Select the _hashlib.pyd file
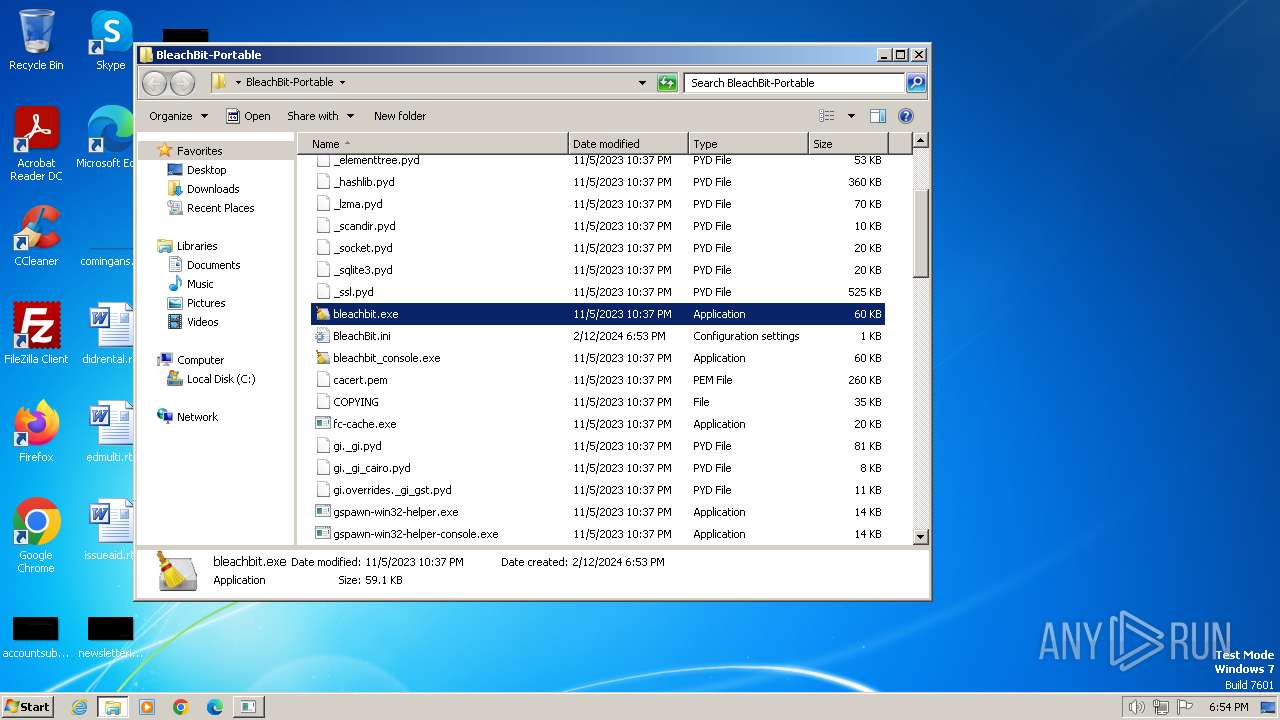The image size is (1280, 720). 364,182
